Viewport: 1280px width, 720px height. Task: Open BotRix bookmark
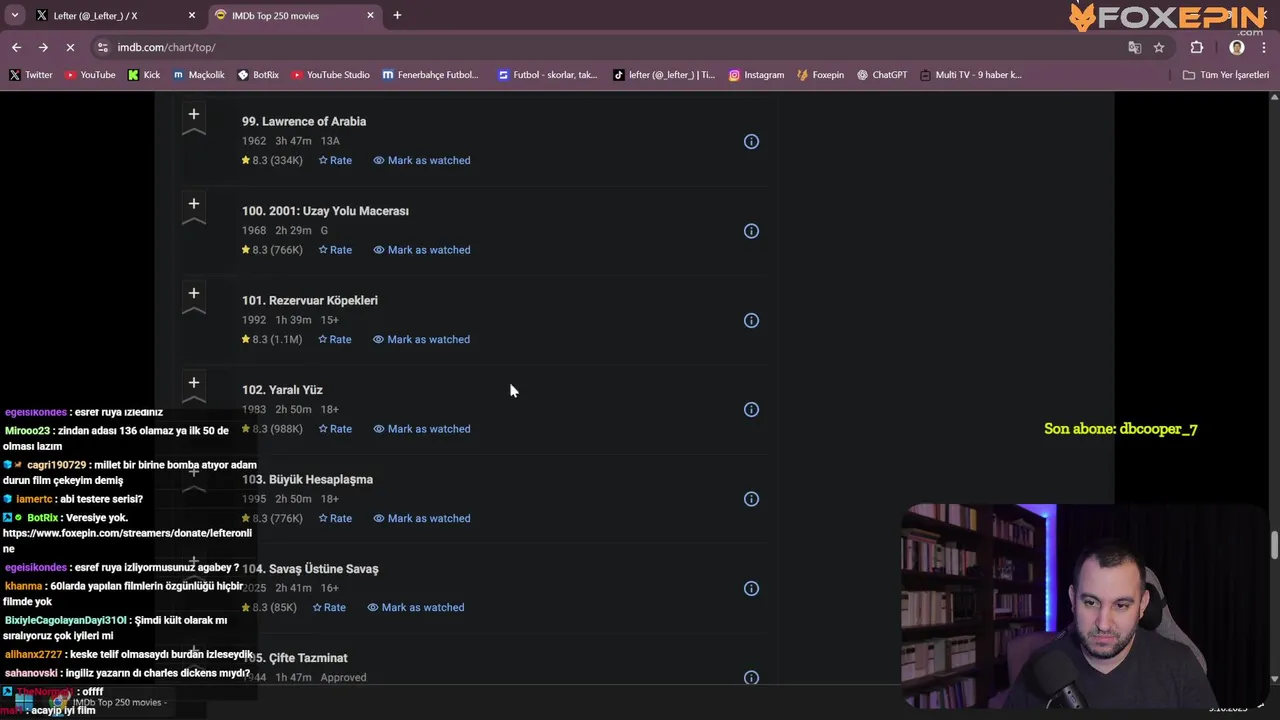tap(258, 75)
